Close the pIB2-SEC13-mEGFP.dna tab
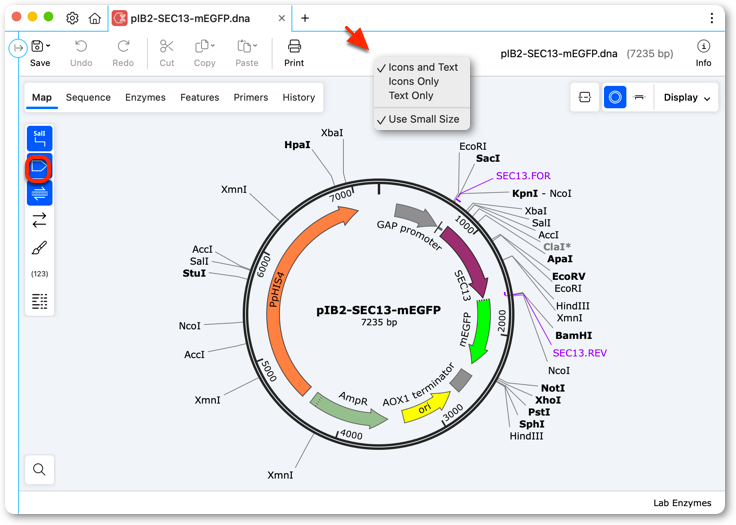The height and width of the screenshot is (525, 736). tap(282, 18)
